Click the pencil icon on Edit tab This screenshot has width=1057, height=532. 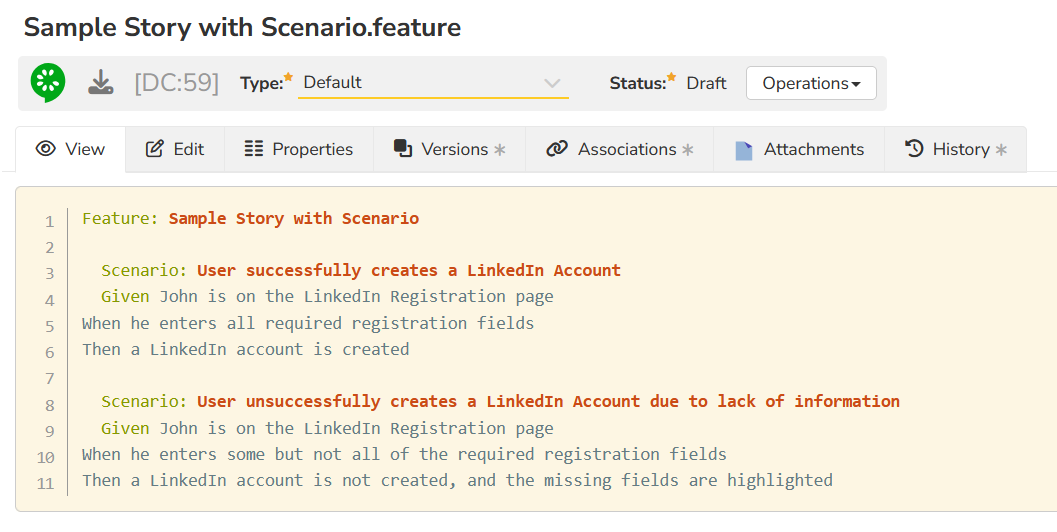[x=154, y=149]
